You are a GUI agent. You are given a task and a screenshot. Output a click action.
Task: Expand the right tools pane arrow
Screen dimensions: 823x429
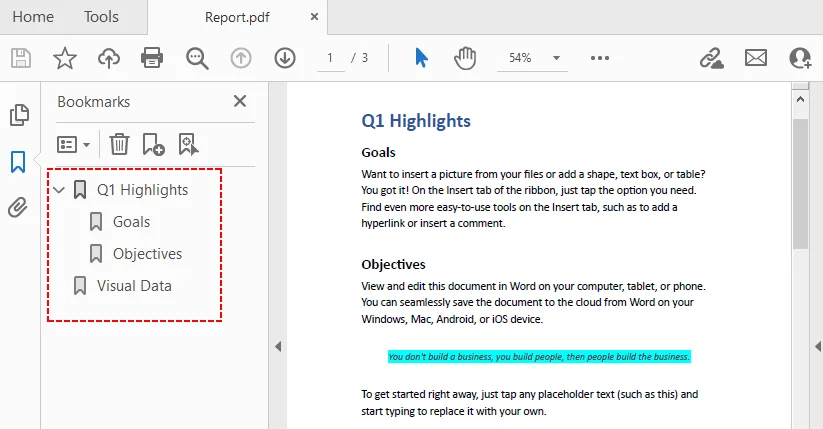(818, 347)
